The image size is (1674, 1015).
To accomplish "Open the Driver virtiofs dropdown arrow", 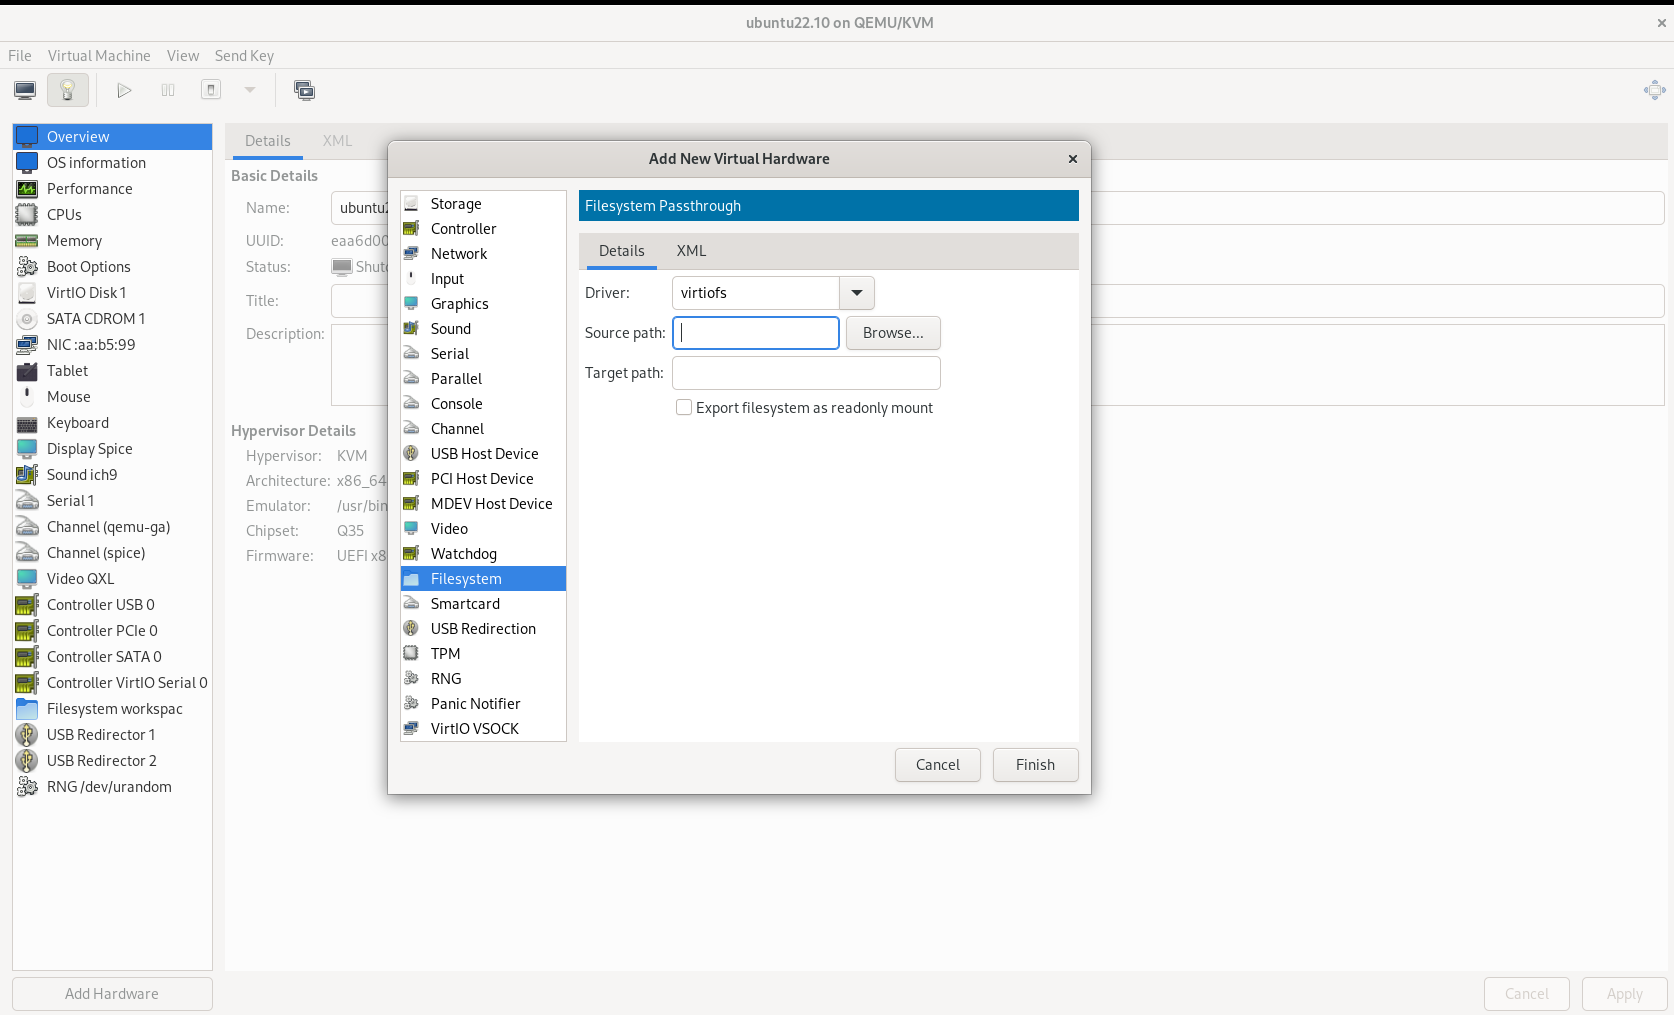I will click(857, 293).
